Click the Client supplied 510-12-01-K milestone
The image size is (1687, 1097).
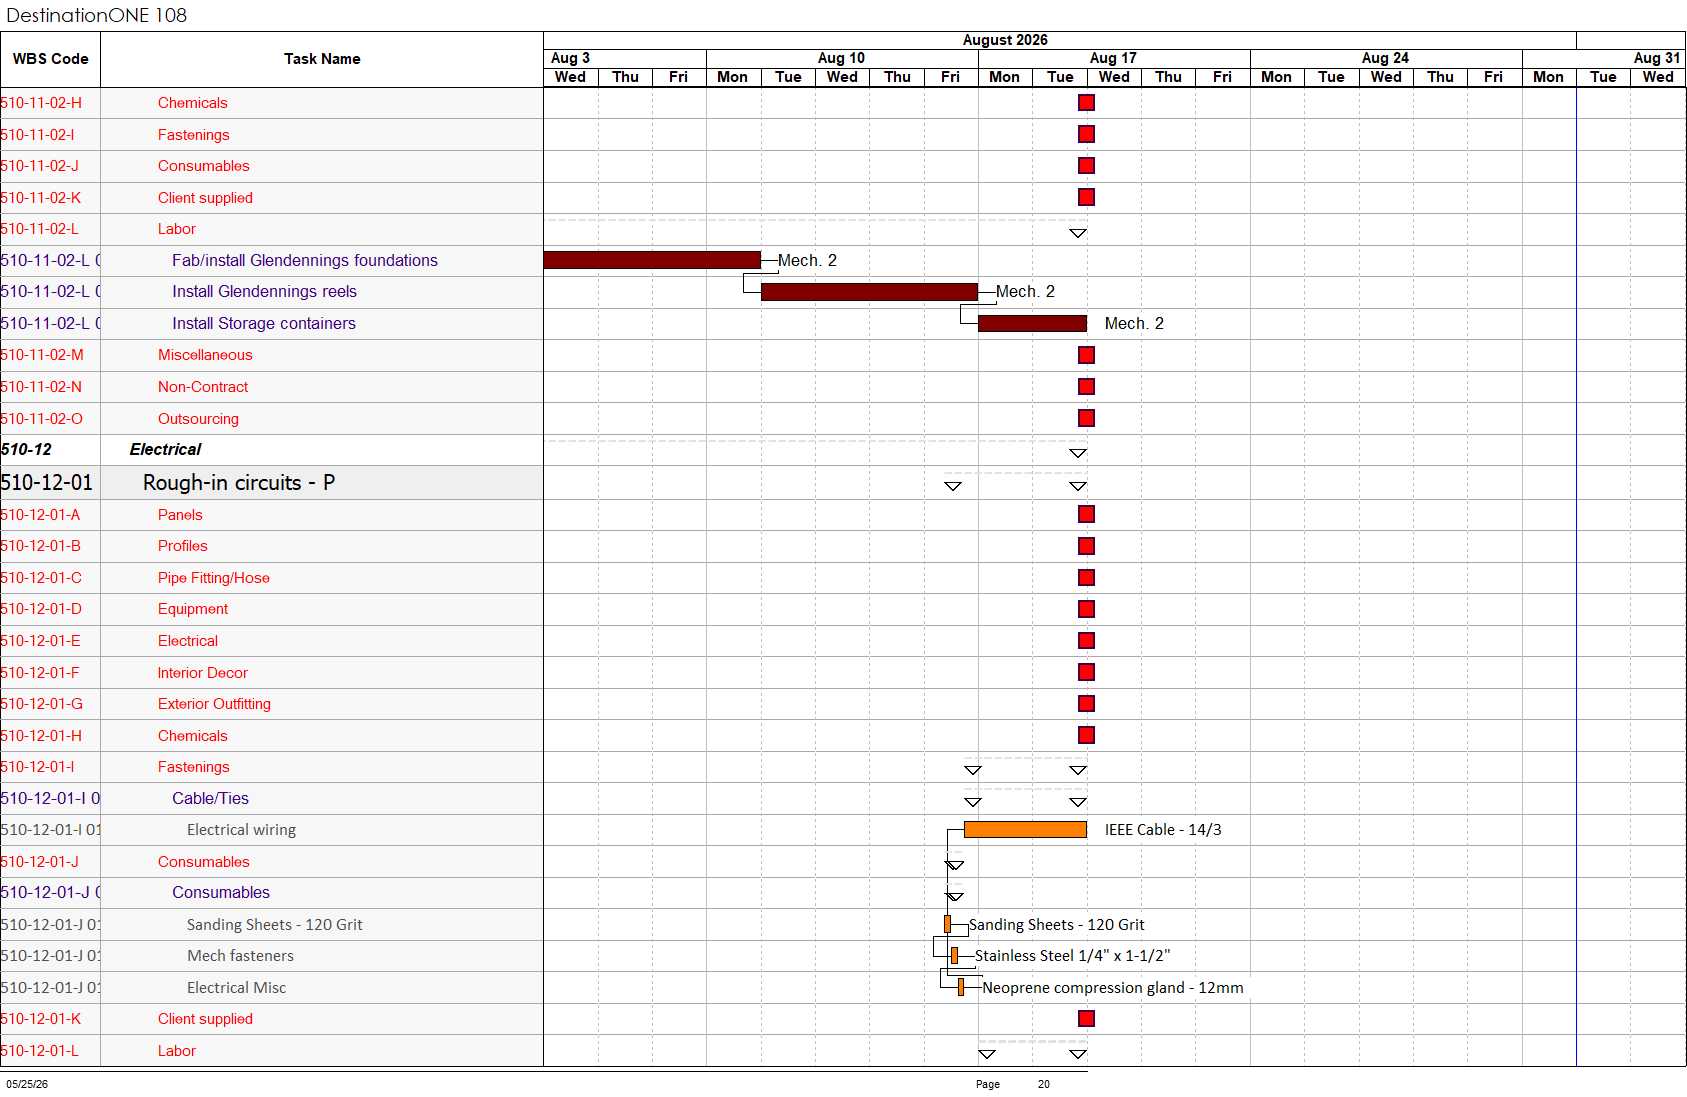1087,1018
